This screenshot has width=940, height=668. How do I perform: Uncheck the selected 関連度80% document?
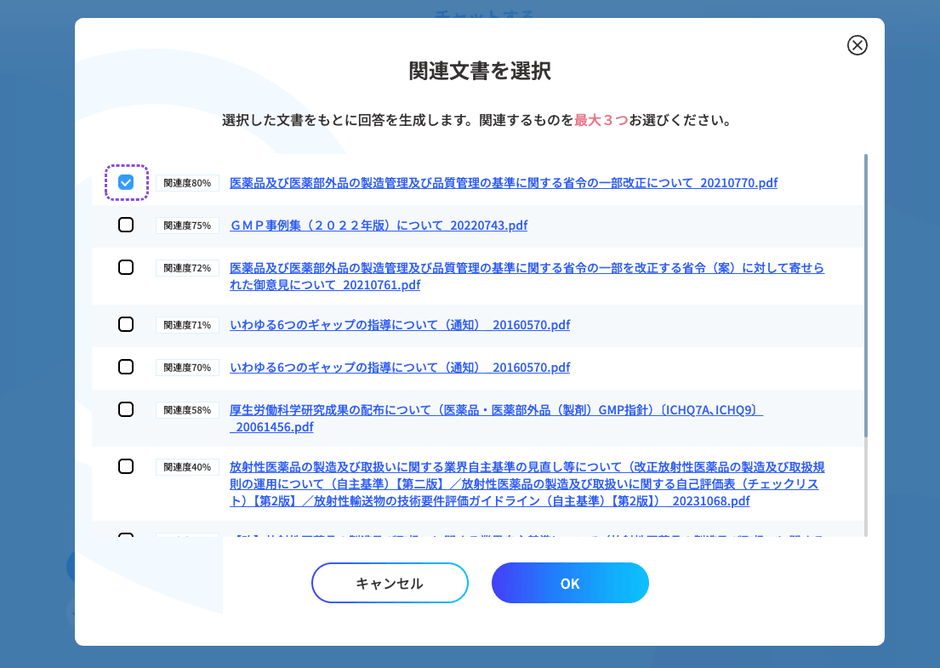click(x=125, y=182)
